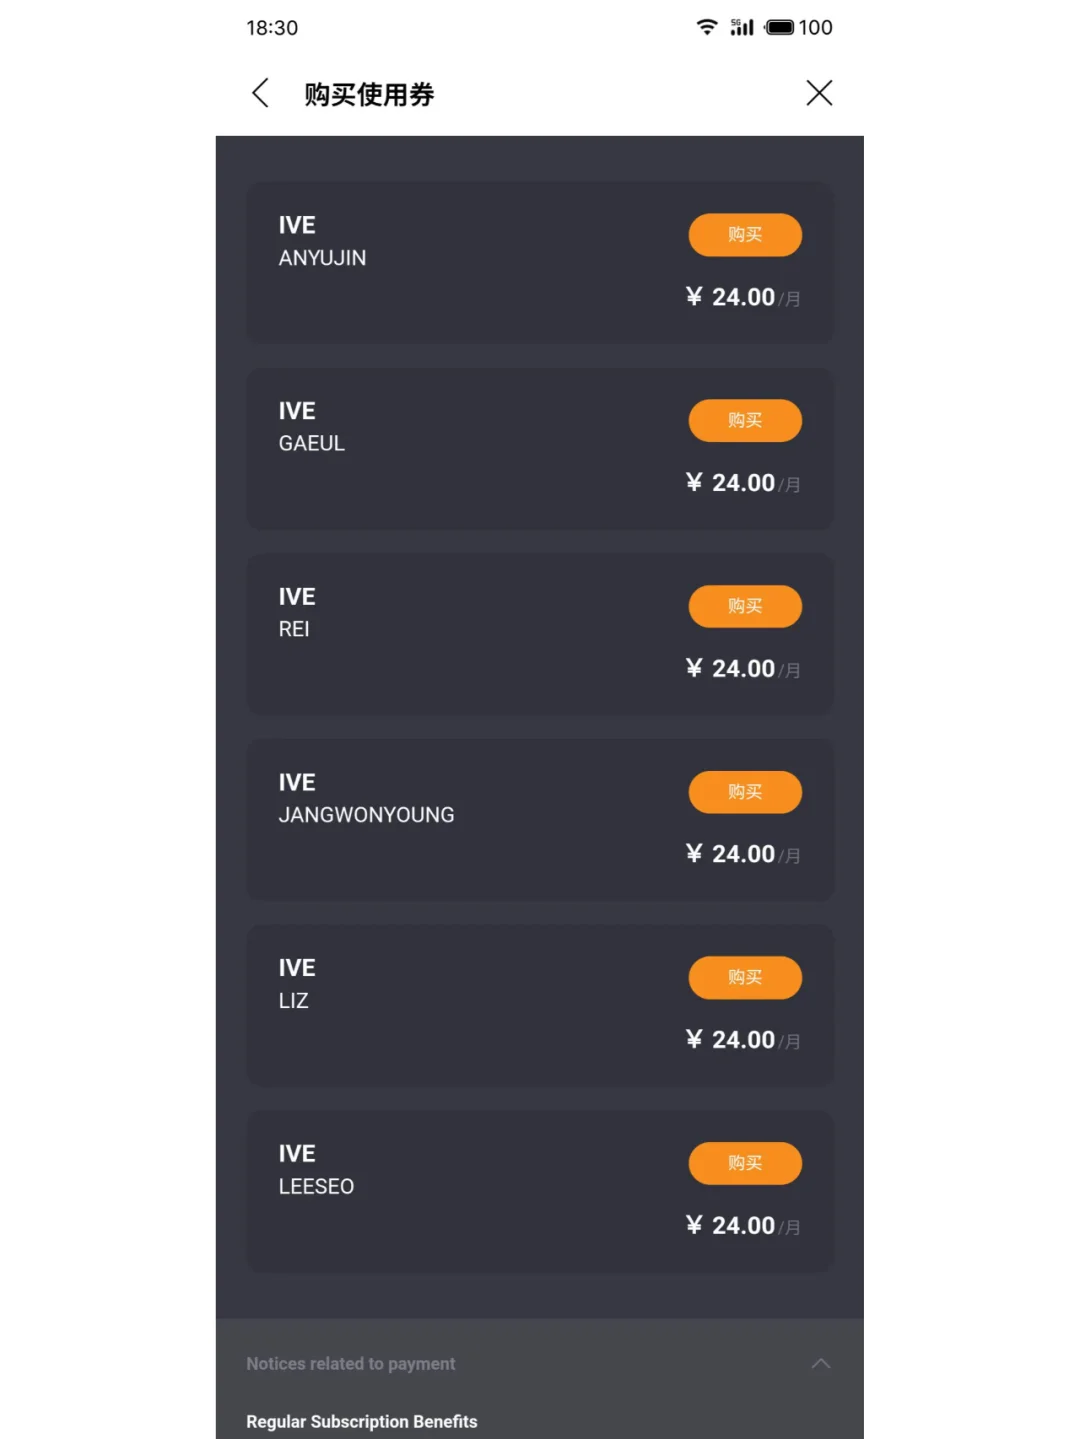Select the IVE ANYUJIN card title

(297, 226)
